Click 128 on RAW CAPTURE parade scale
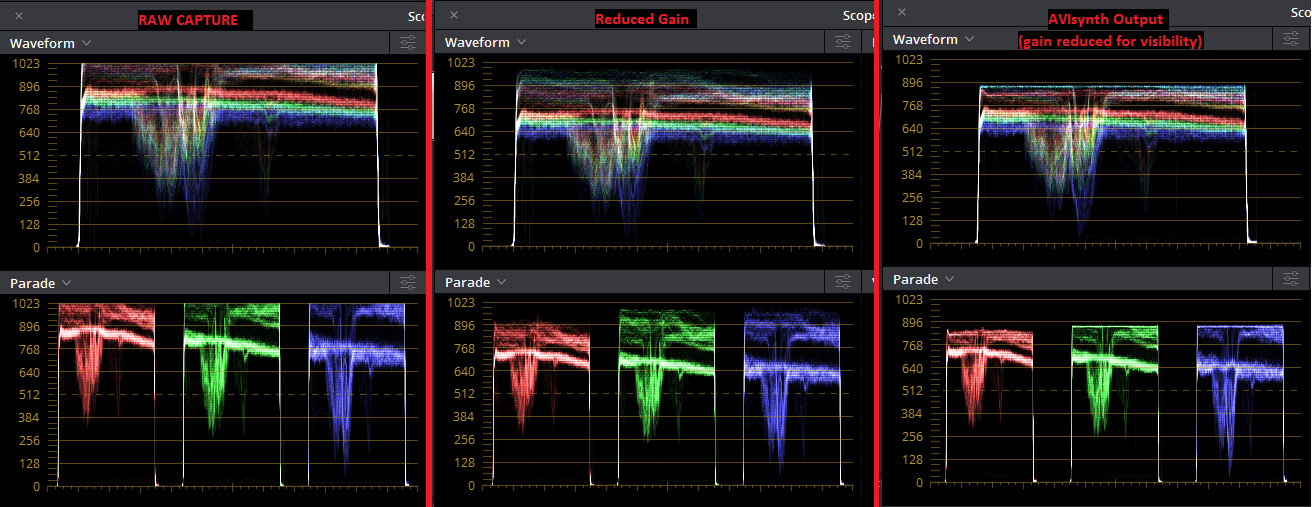The image size is (1312, 507). click(x=31, y=464)
